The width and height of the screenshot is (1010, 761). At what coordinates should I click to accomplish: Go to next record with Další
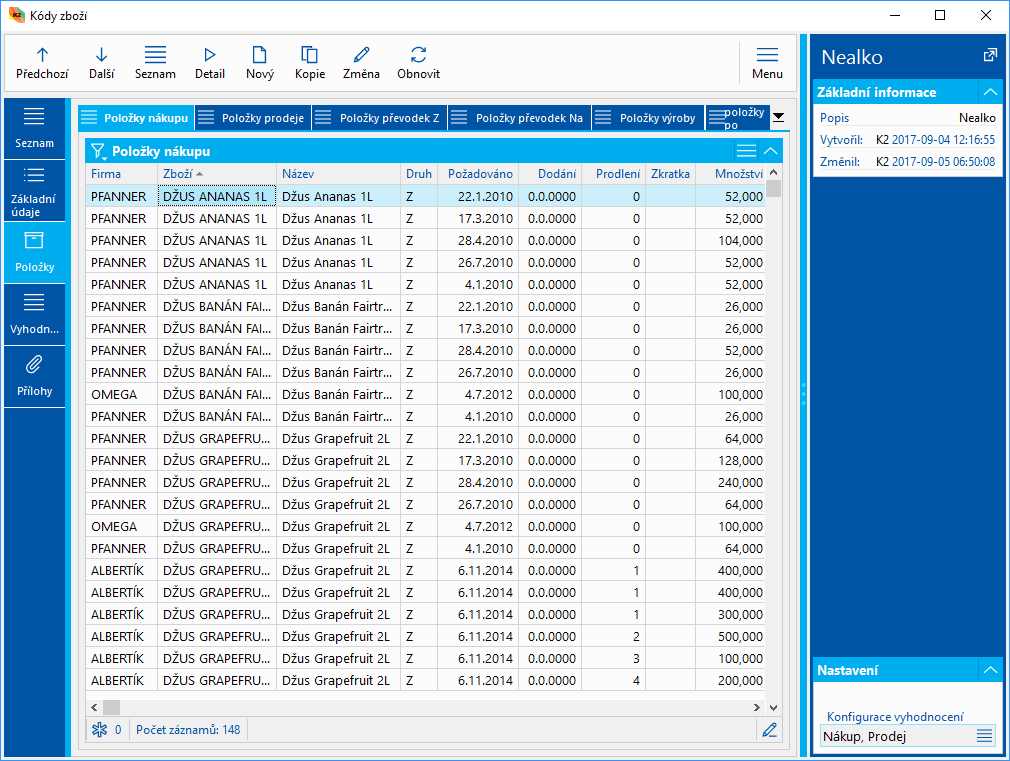101,56
